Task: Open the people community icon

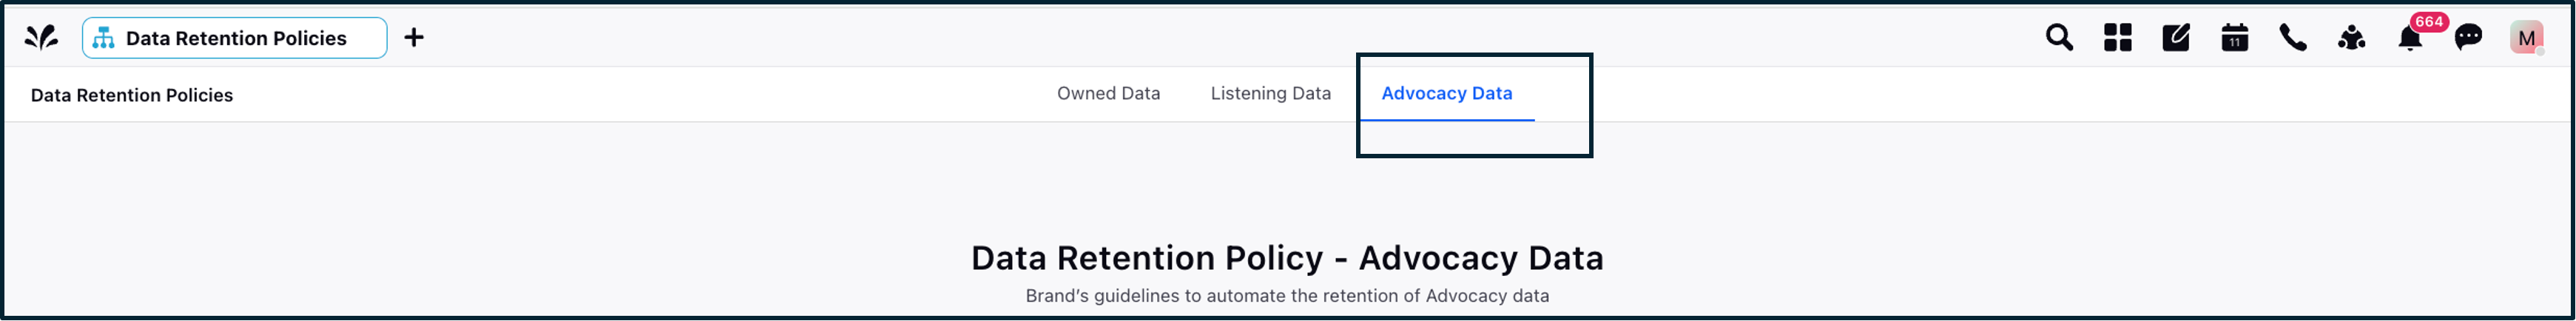Action: [2351, 38]
